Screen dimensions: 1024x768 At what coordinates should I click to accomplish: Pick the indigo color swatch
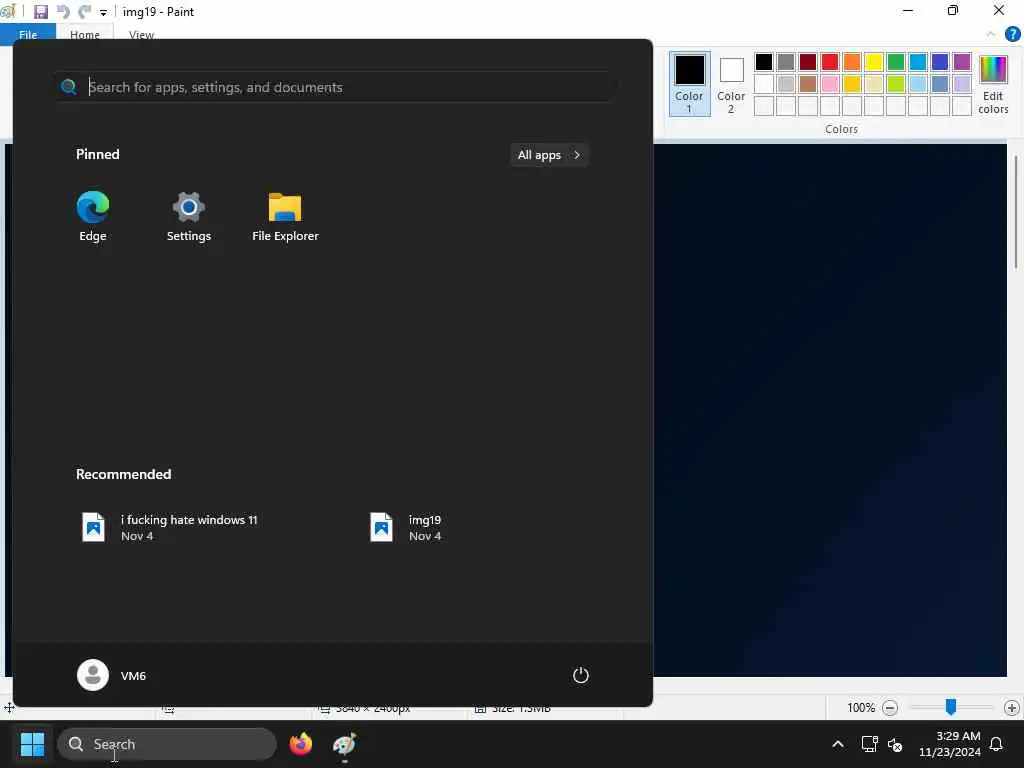click(x=940, y=61)
